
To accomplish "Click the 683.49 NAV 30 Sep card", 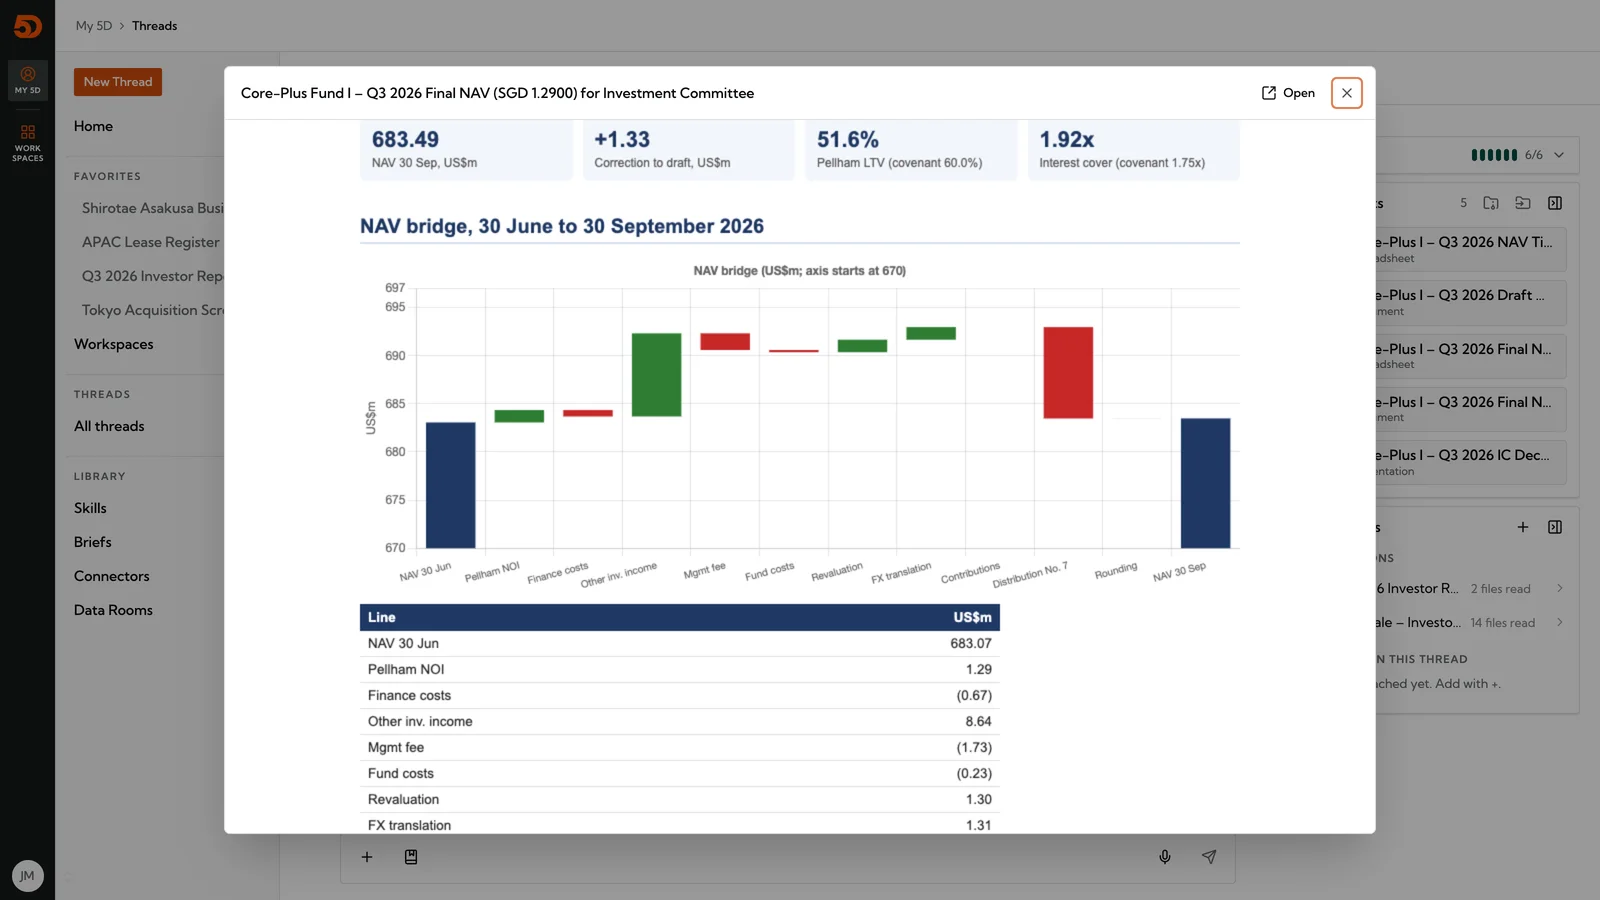I will pos(466,150).
